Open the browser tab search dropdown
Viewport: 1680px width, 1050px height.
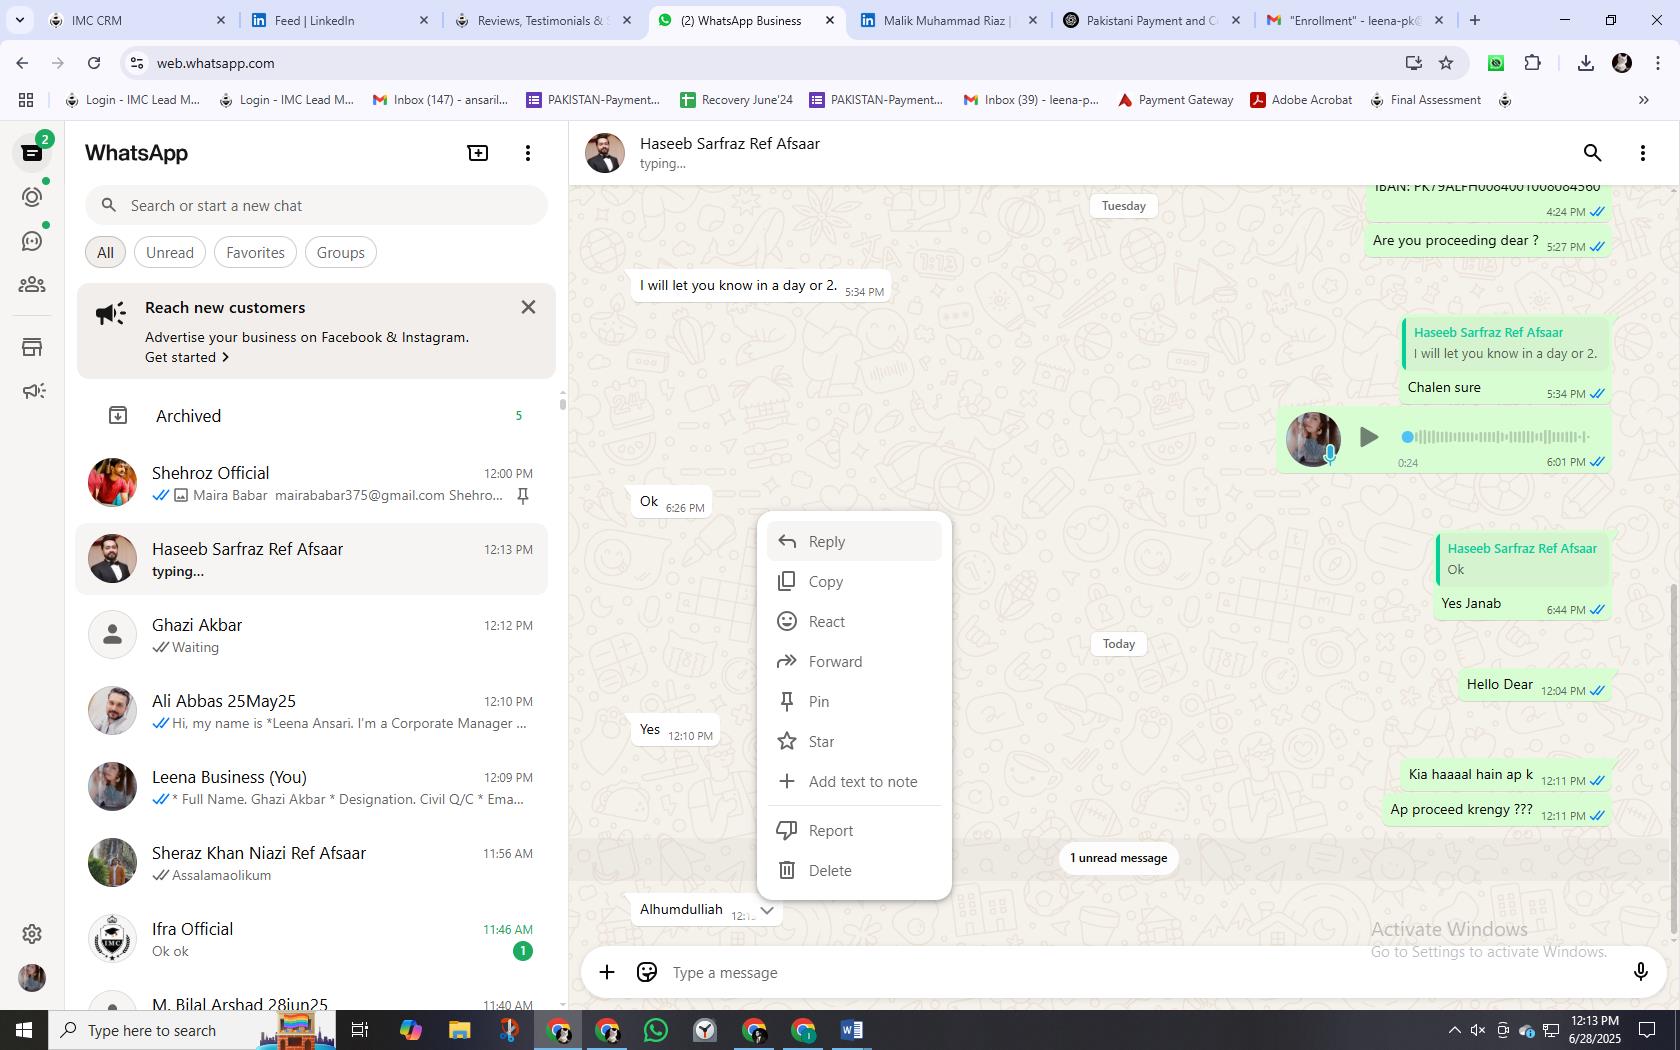pyautogui.click(x=19, y=20)
